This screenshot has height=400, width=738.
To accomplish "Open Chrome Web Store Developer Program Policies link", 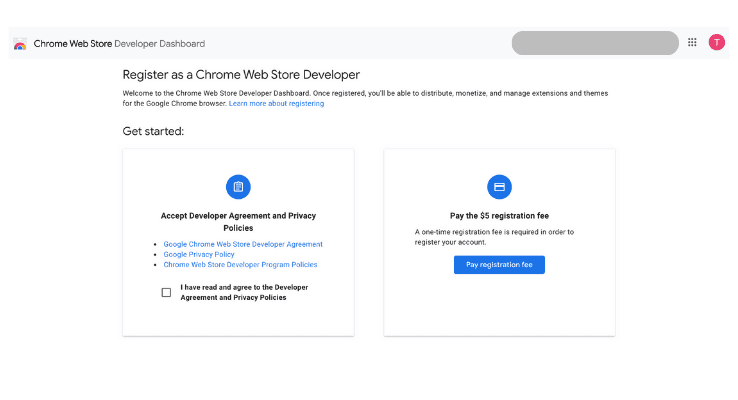I will tap(240, 265).
